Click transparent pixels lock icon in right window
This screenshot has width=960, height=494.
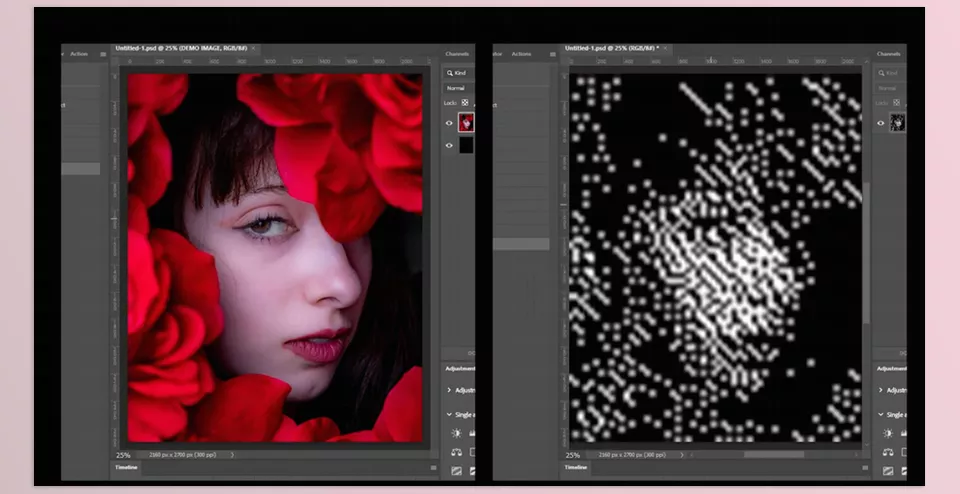pyautogui.click(x=896, y=103)
